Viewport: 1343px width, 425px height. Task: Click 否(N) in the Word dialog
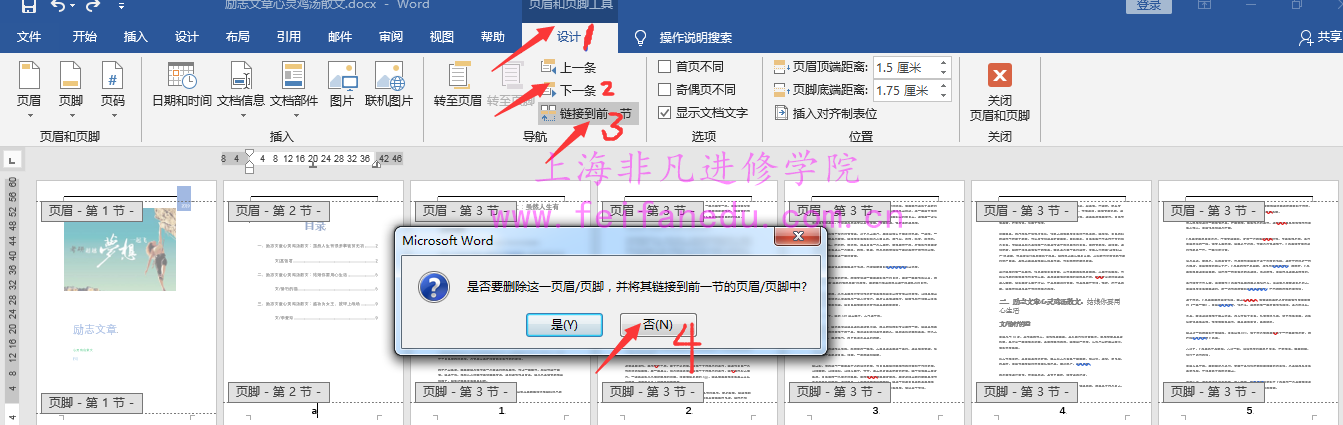(658, 325)
